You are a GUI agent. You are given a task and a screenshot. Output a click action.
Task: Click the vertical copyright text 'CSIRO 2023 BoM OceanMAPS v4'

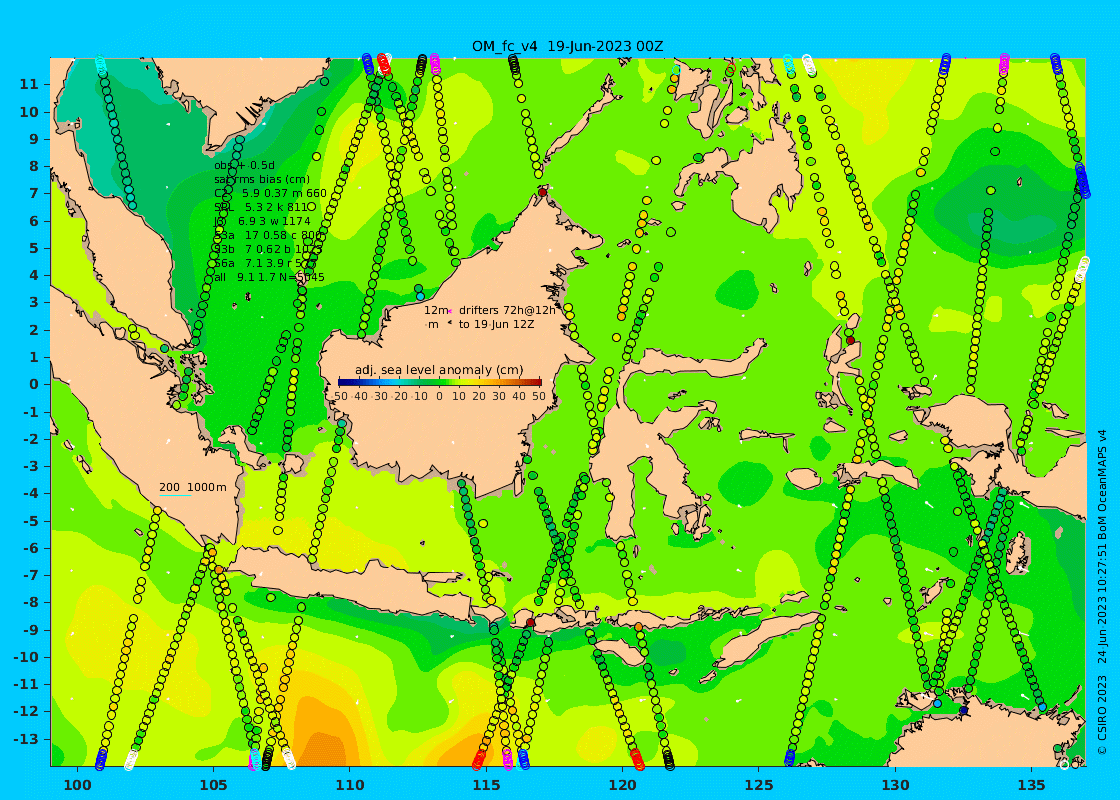pos(1102,591)
